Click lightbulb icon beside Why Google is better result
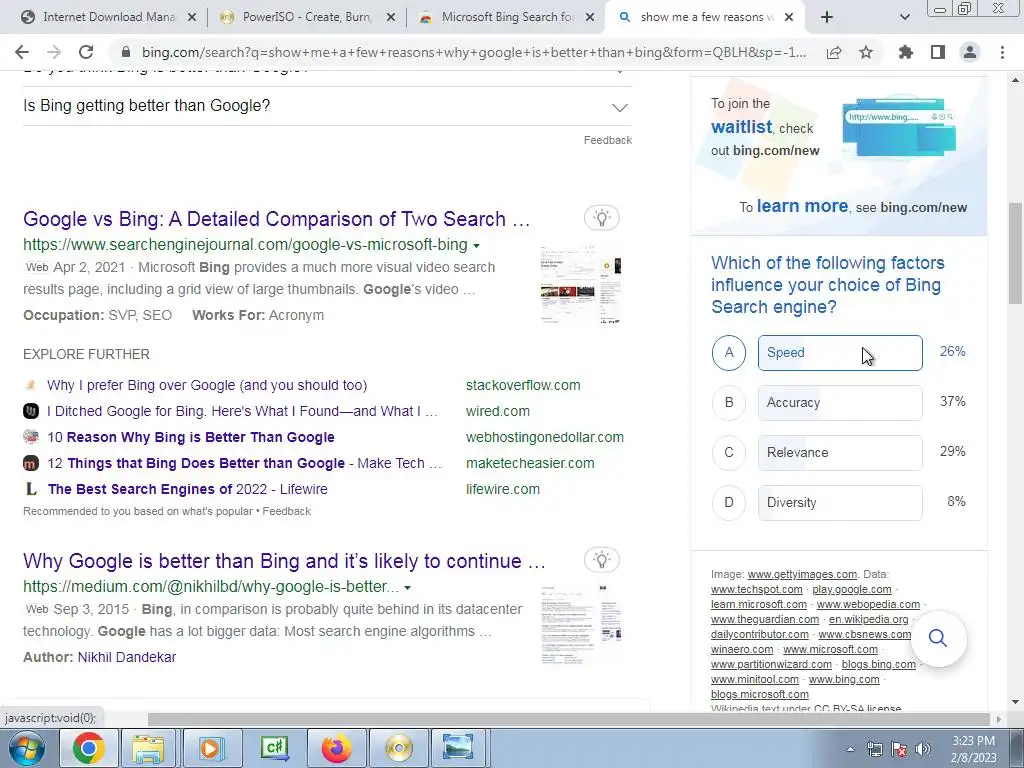The height and width of the screenshot is (768, 1024). [x=601, y=560]
